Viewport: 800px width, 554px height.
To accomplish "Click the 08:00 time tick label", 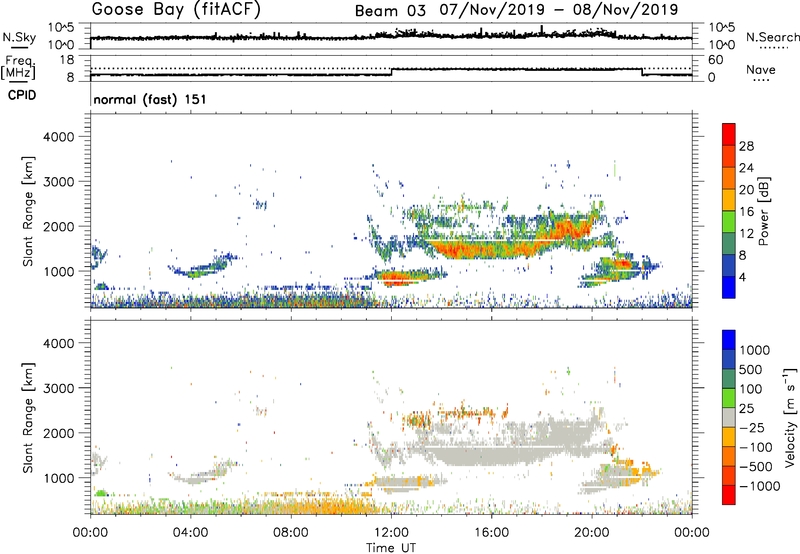I will tap(291, 533).
